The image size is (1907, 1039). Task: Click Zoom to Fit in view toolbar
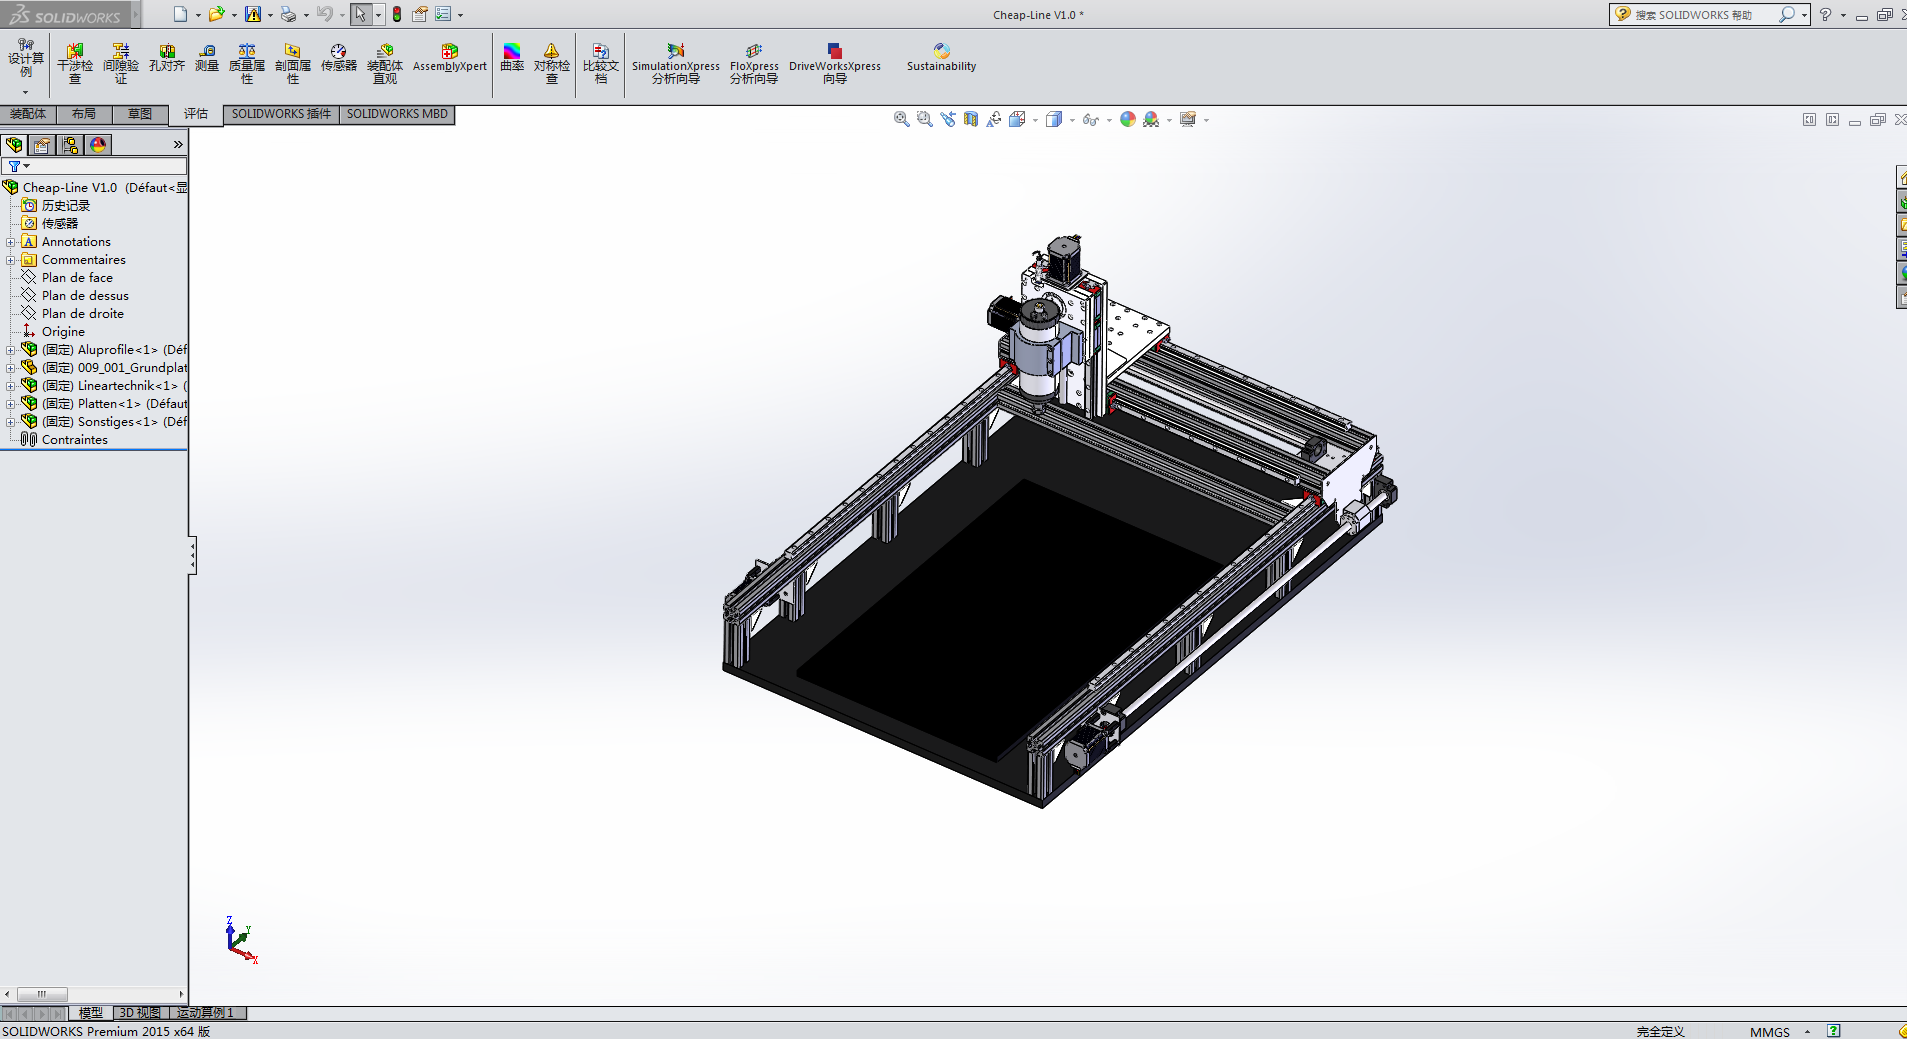[x=901, y=119]
